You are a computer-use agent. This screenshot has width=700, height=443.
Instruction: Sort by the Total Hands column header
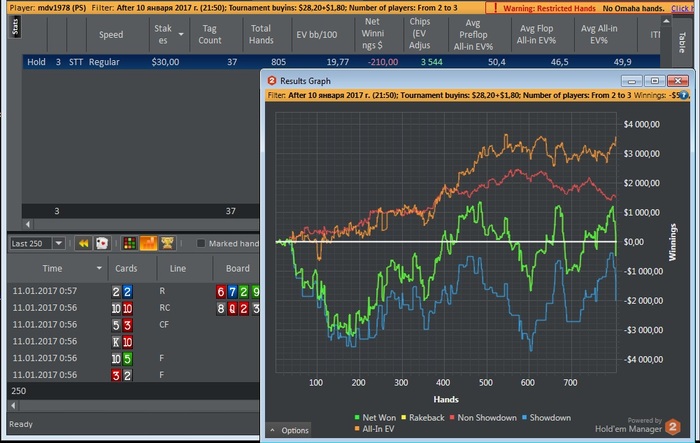(x=261, y=34)
